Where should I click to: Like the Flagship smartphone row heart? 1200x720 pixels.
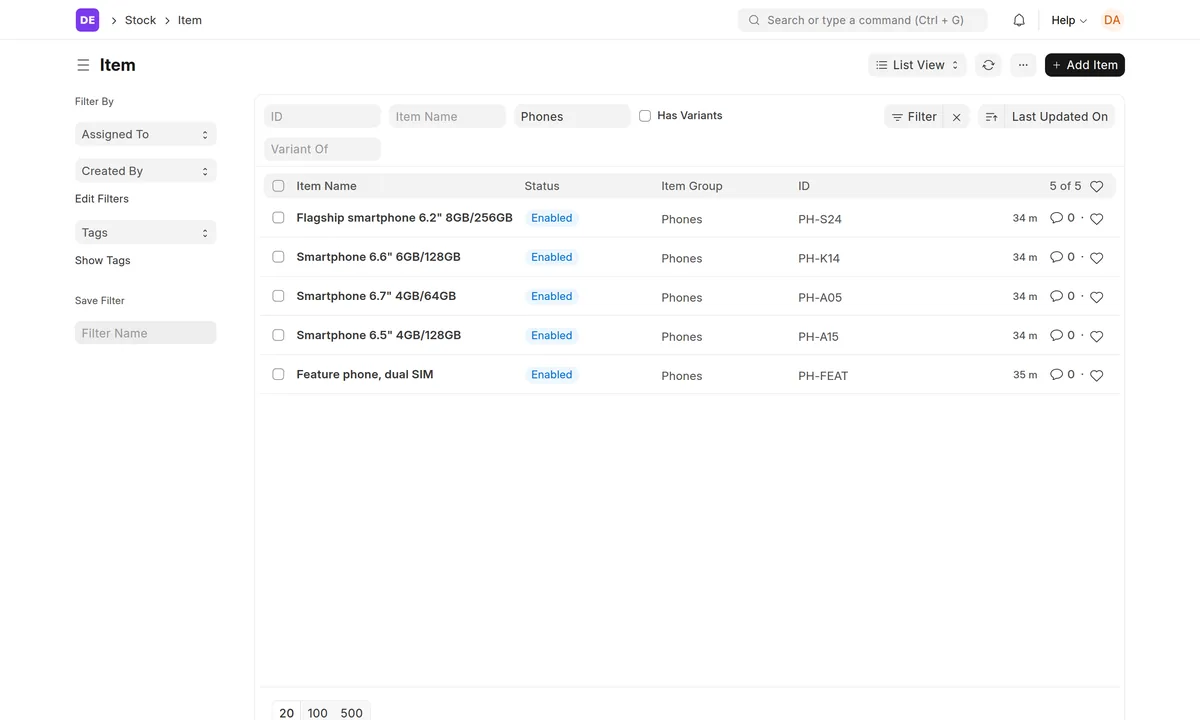1096,219
